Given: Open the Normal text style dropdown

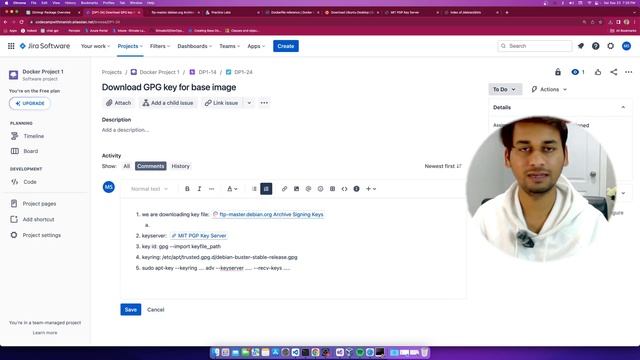Looking at the screenshot, I should (149, 189).
